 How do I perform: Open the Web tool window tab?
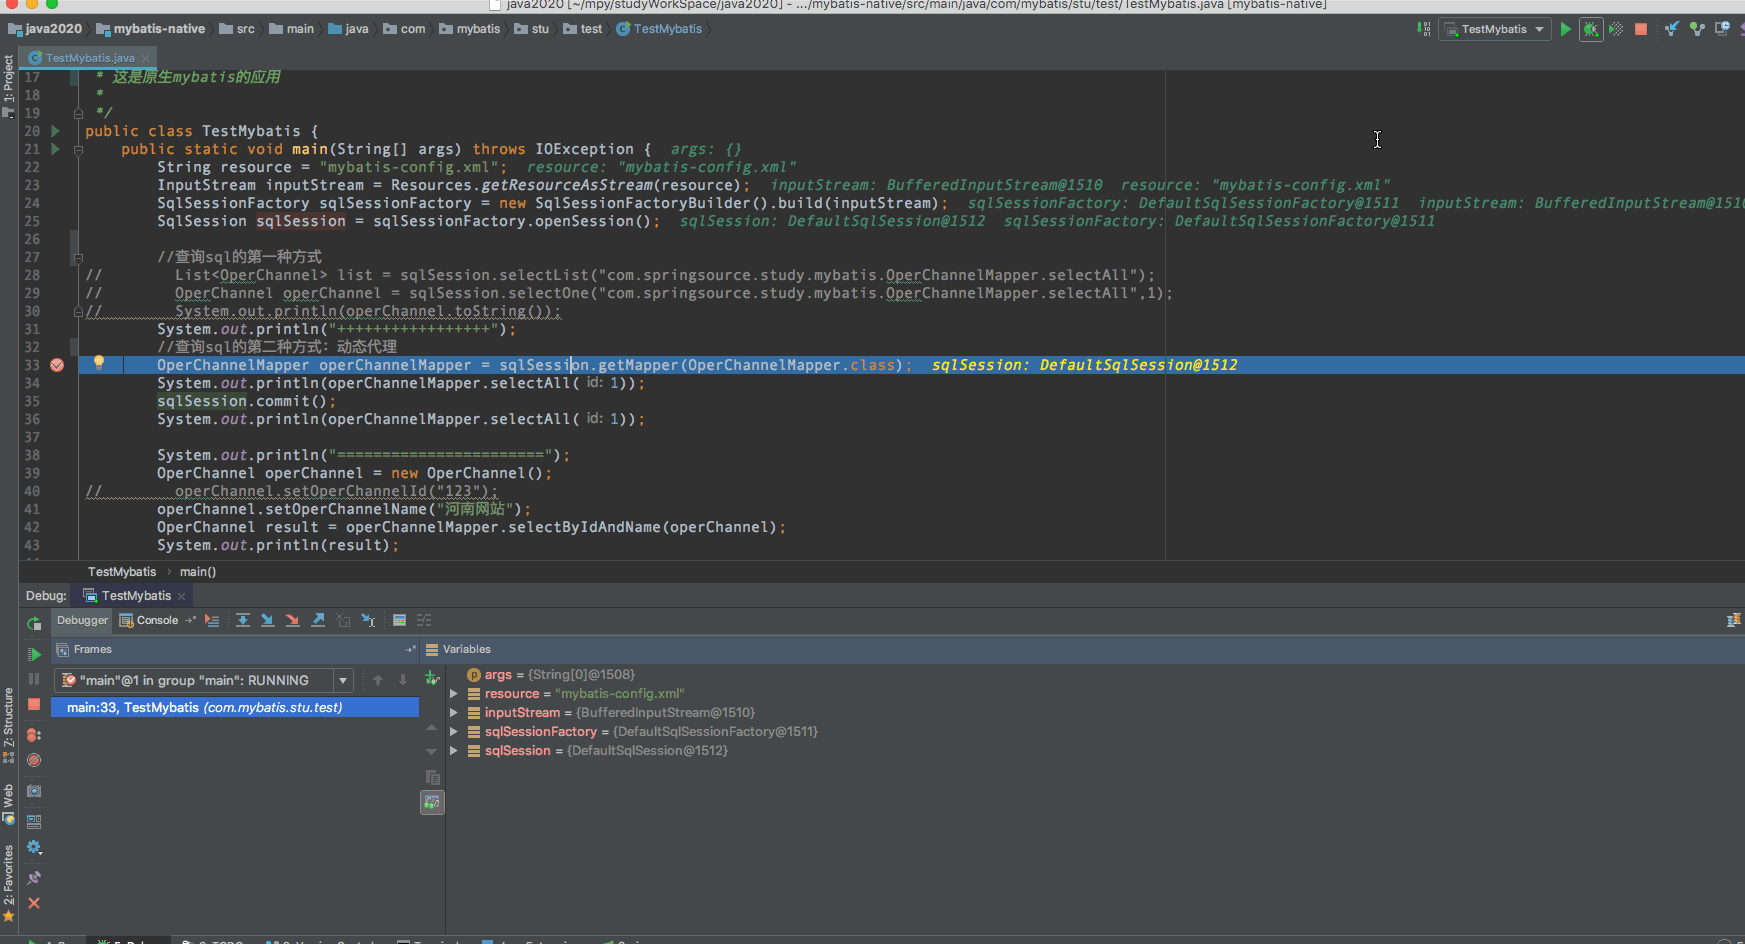[9, 804]
